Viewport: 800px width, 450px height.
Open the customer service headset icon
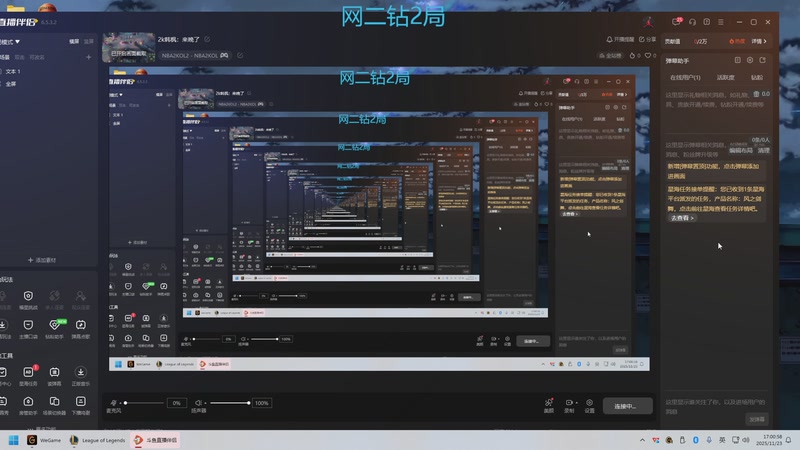[x=692, y=22]
